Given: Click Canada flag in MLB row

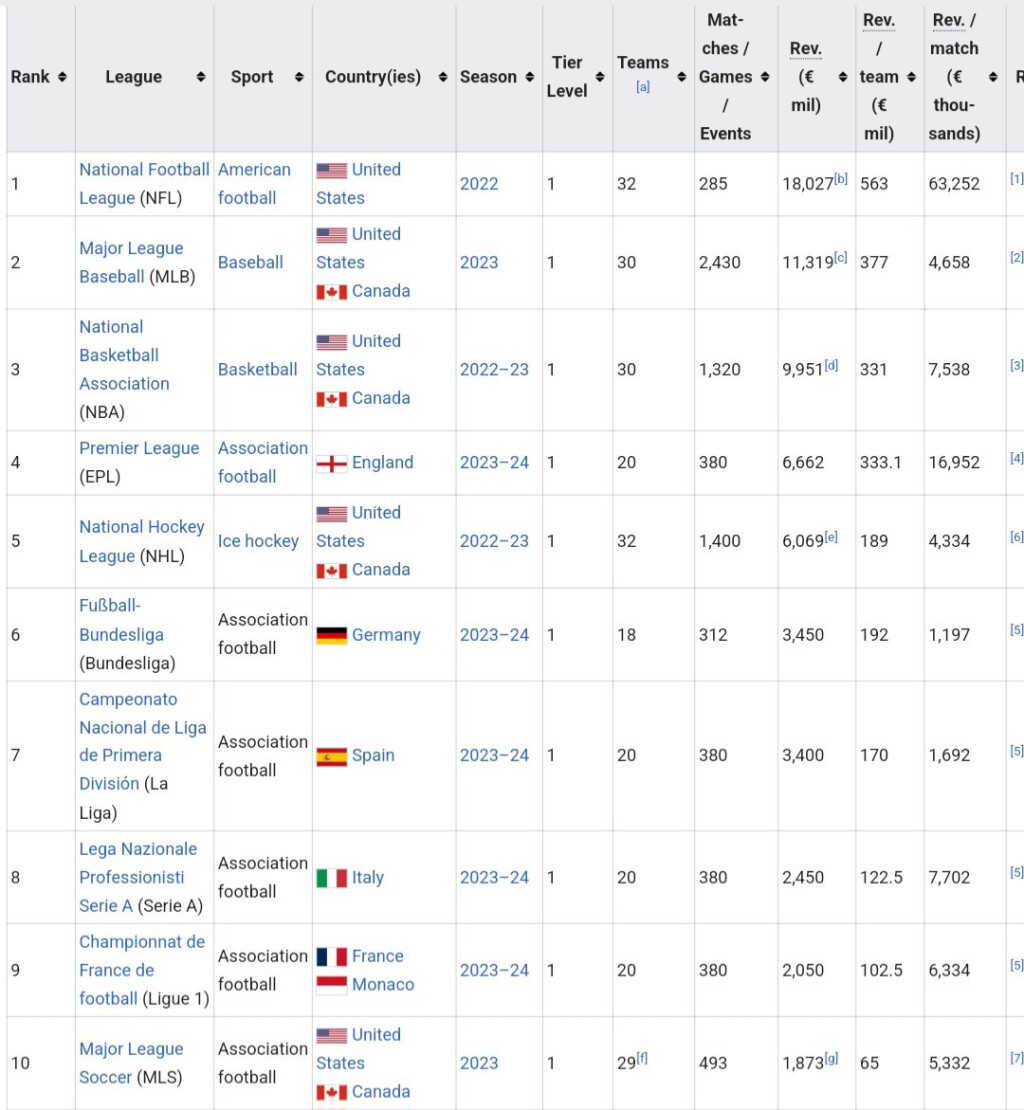Looking at the screenshot, I should 331,292.
